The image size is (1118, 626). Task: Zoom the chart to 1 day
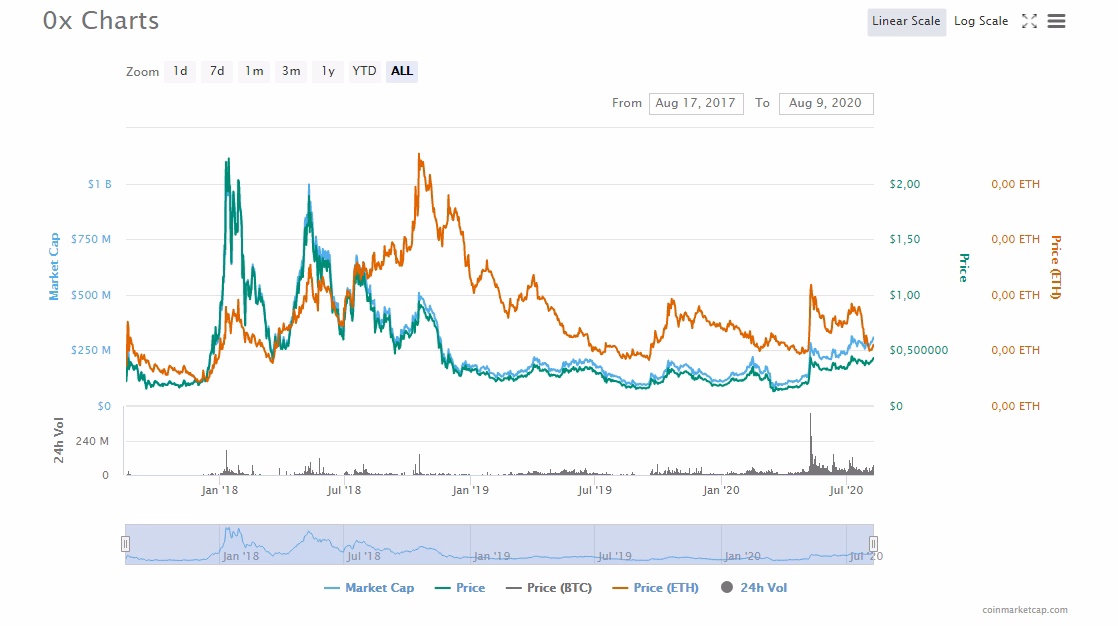click(180, 71)
